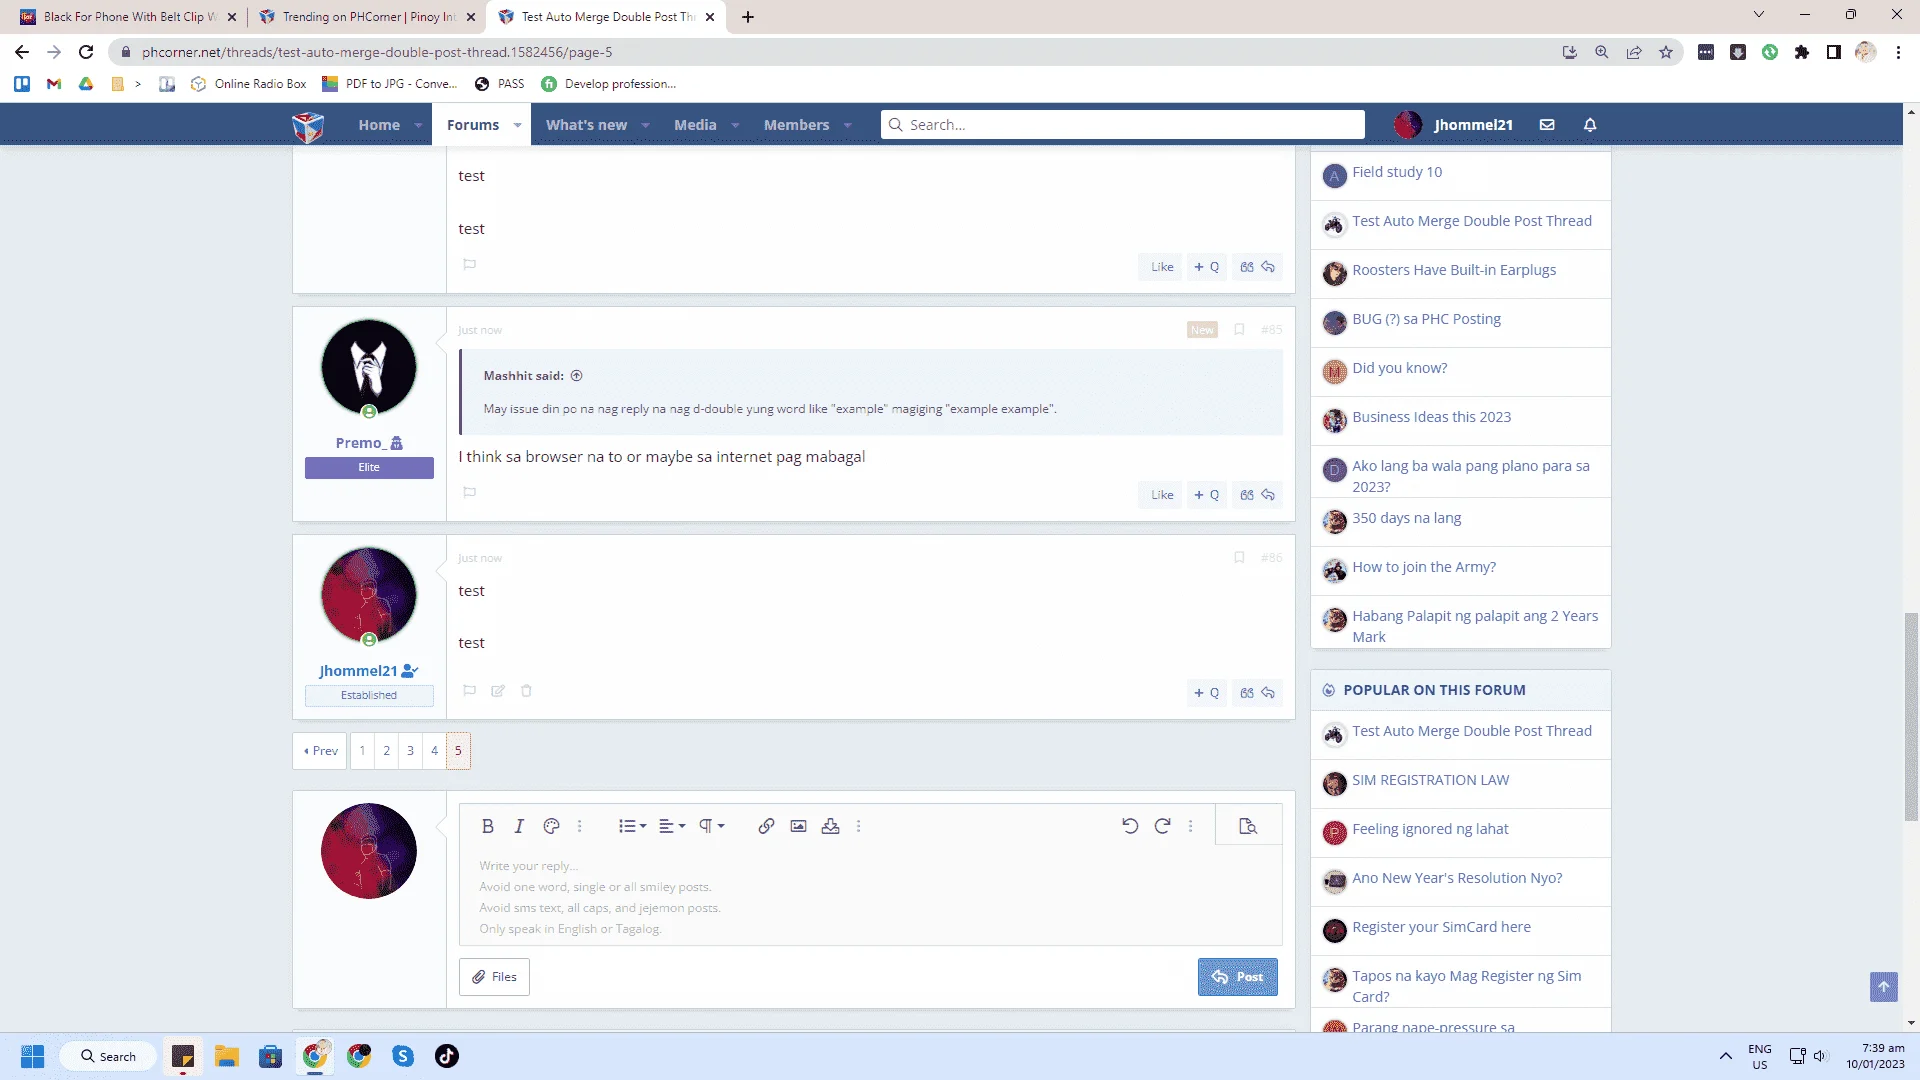Switch to the Black For Phone browser tab
The width and height of the screenshot is (1920, 1080).
[x=128, y=17]
